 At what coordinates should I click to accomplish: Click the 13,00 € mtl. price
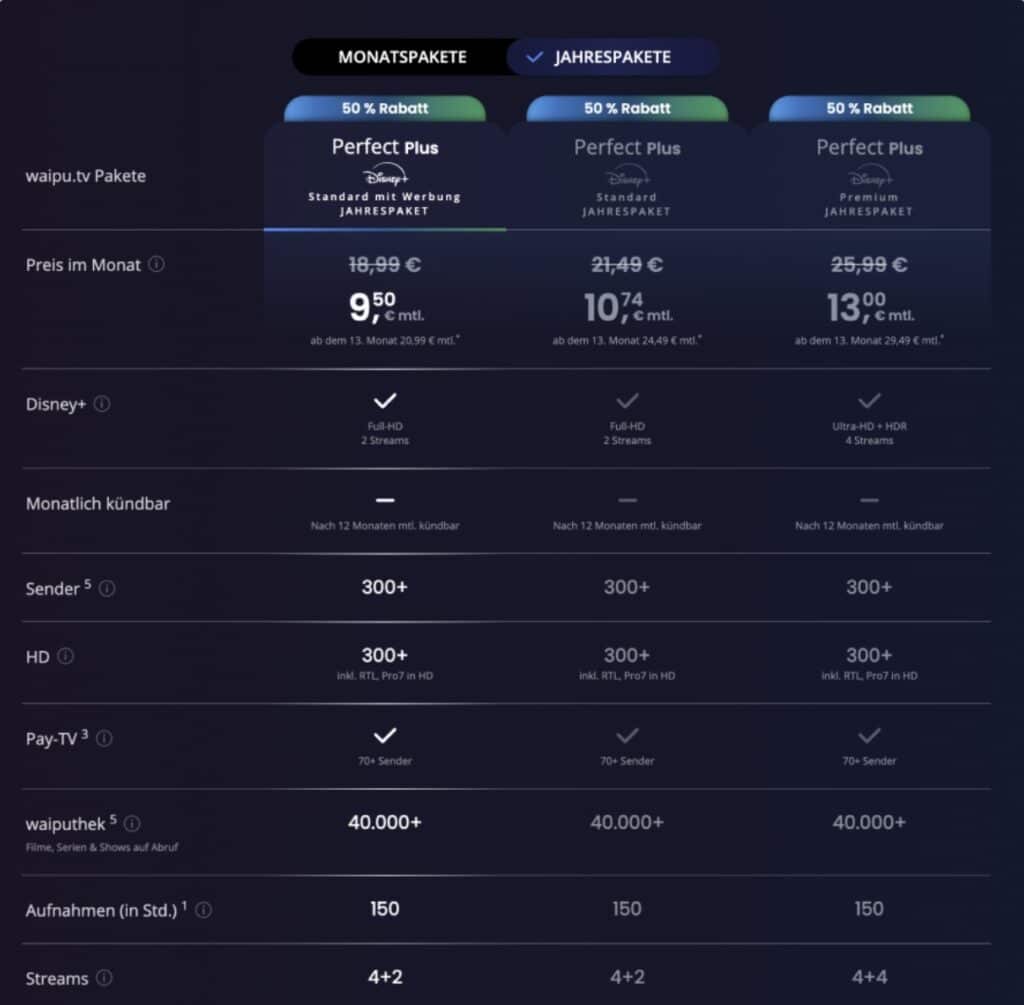pos(869,307)
